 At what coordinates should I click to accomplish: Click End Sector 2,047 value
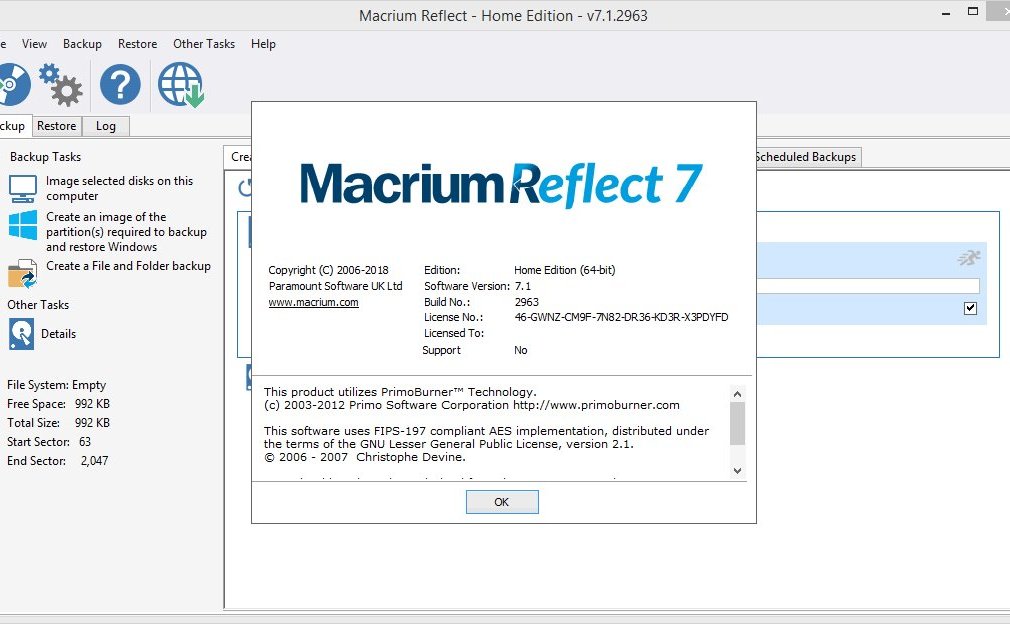coord(94,460)
